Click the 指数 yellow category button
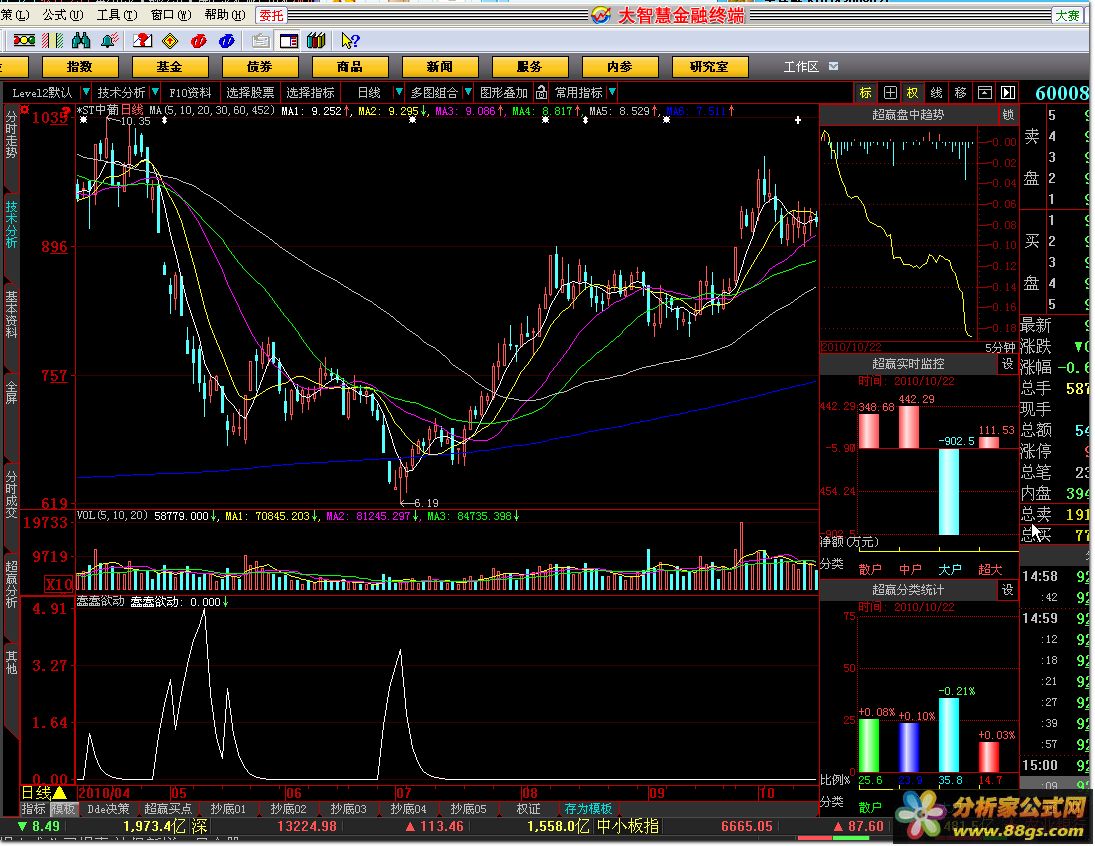This screenshot has width=1095, height=846. pos(80,66)
